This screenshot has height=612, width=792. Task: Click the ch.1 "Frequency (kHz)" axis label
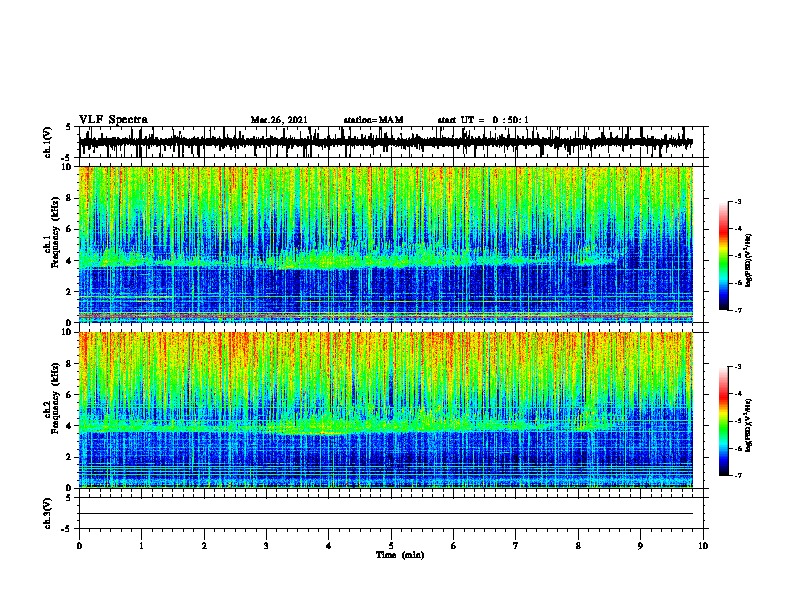55,233
